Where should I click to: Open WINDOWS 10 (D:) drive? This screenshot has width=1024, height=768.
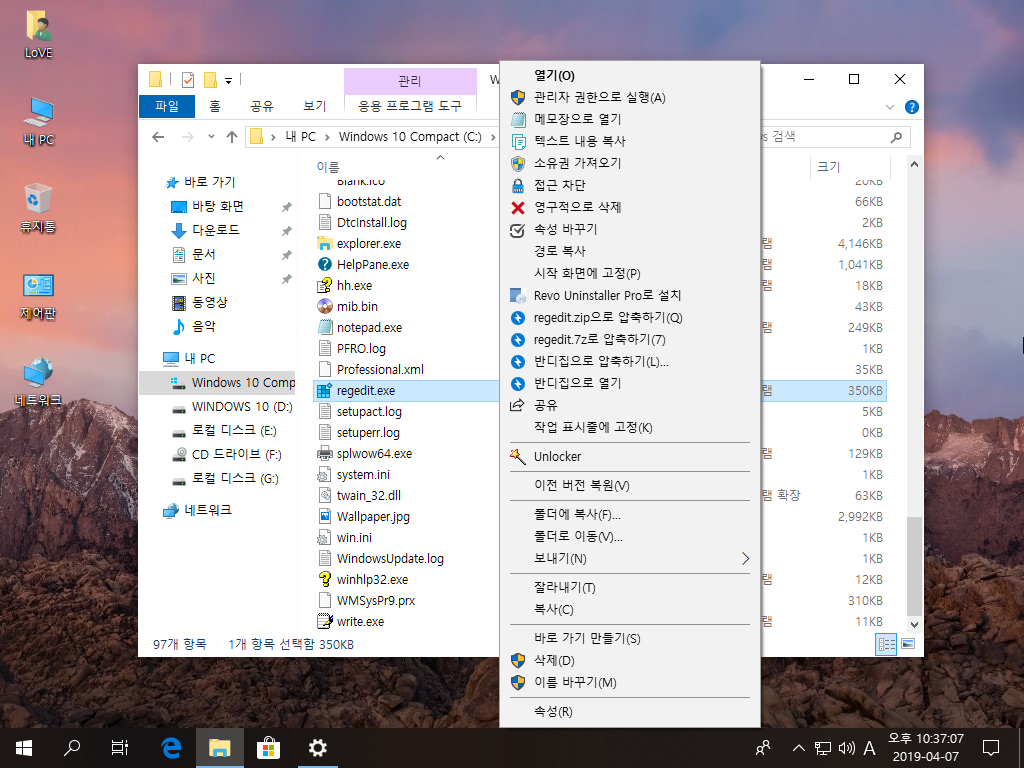[x=242, y=407]
